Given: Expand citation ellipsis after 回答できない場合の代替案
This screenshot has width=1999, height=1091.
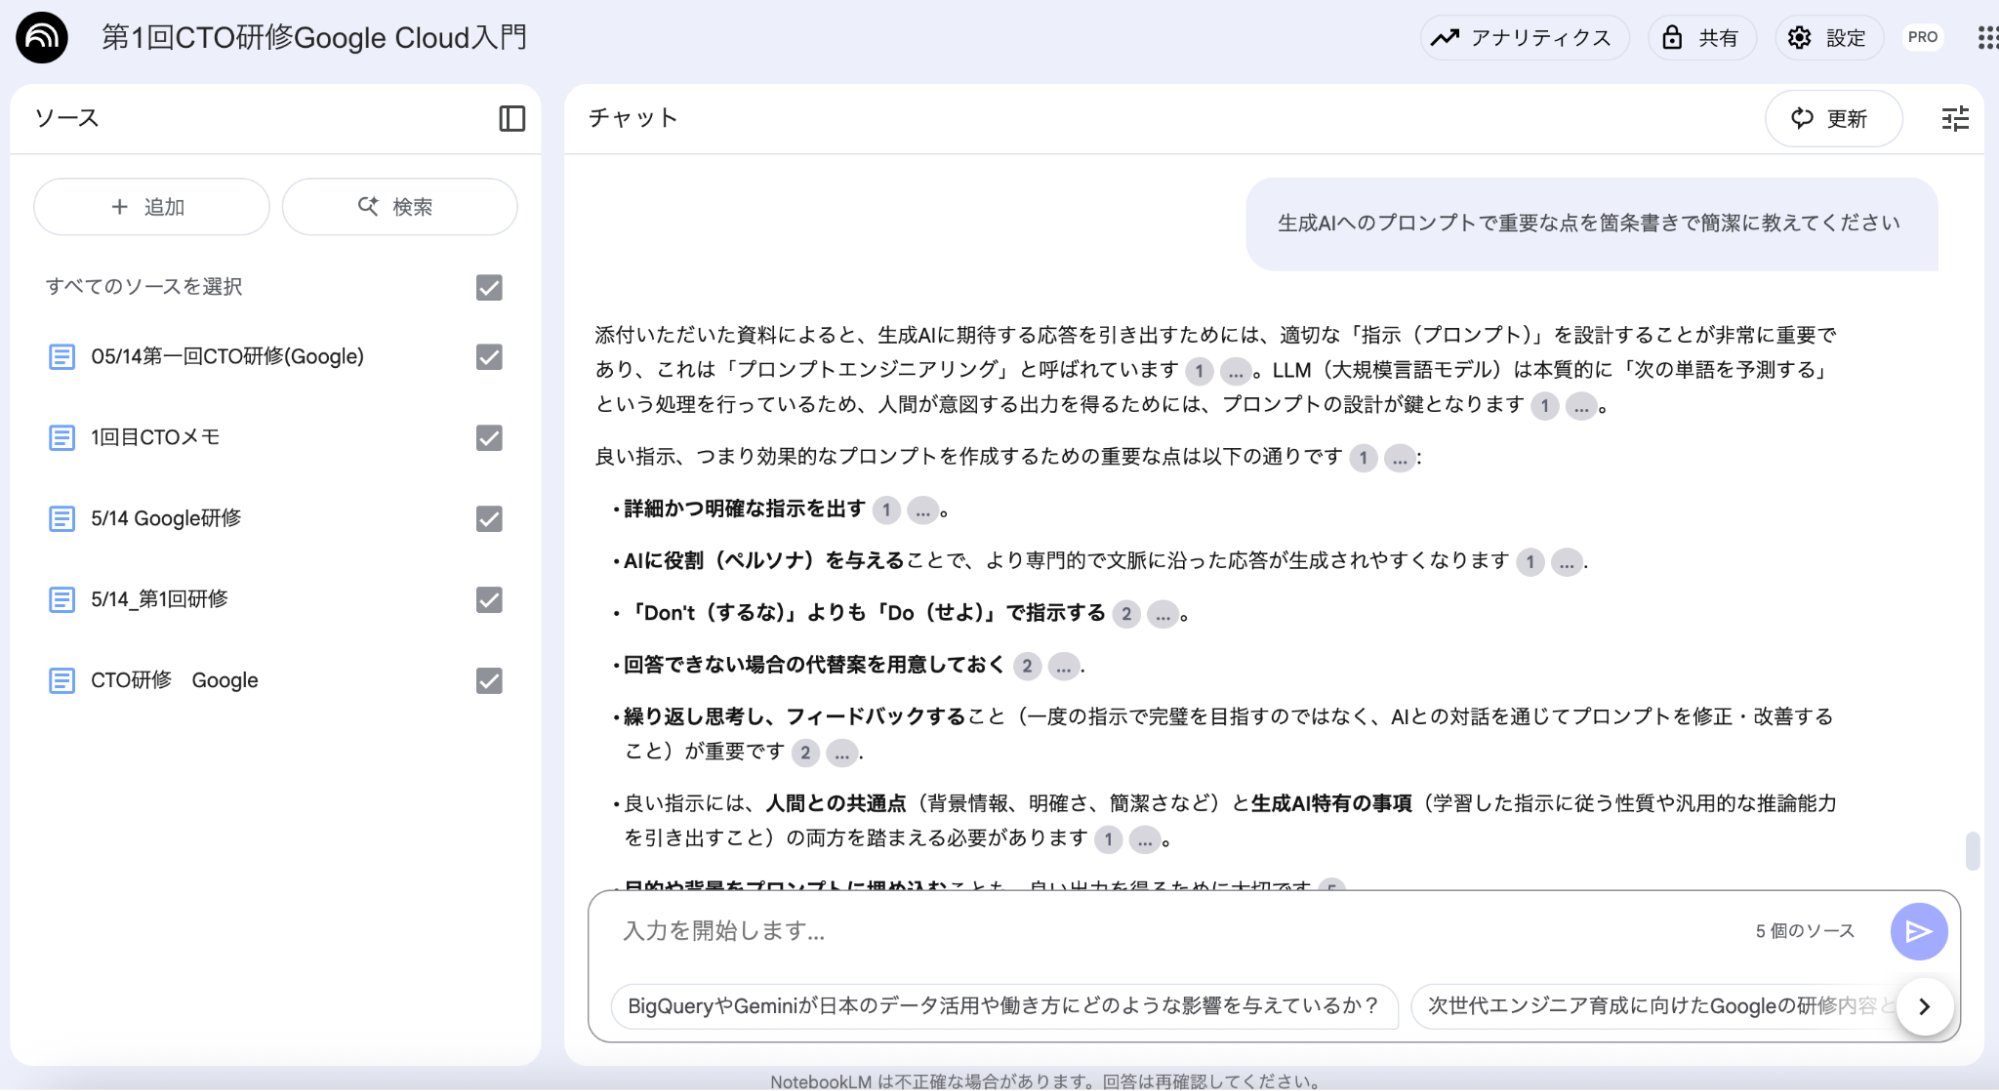Looking at the screenshot, I should [x=1063, y=666].
